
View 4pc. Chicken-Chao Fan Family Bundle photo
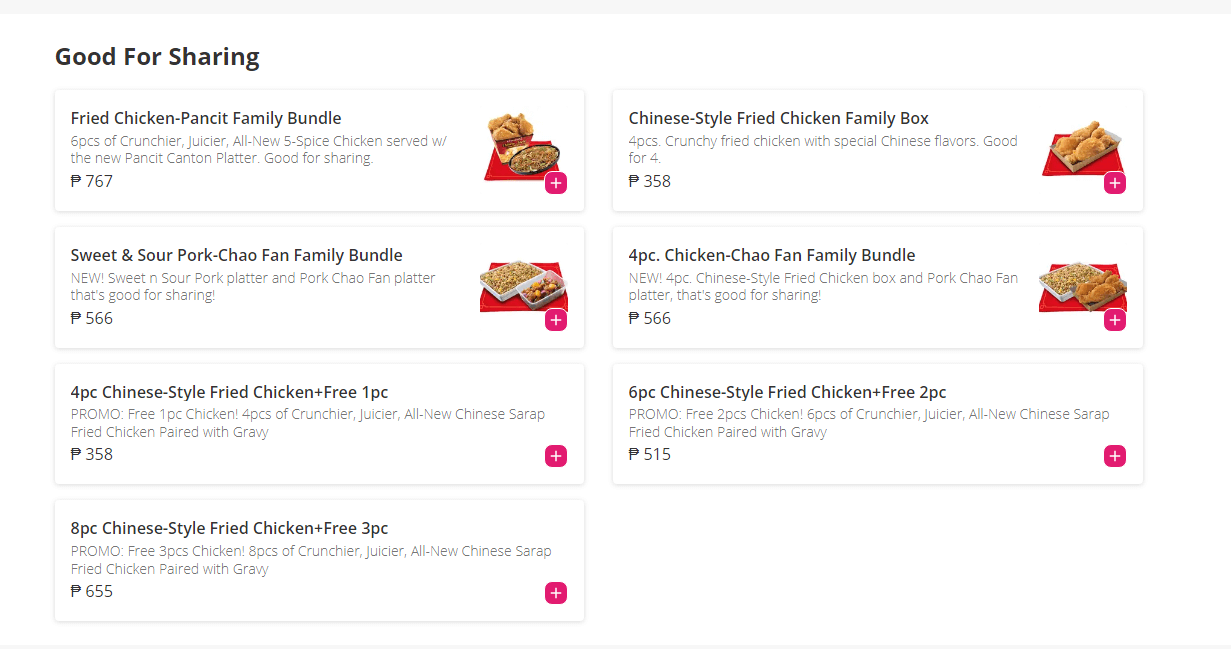1080,285
